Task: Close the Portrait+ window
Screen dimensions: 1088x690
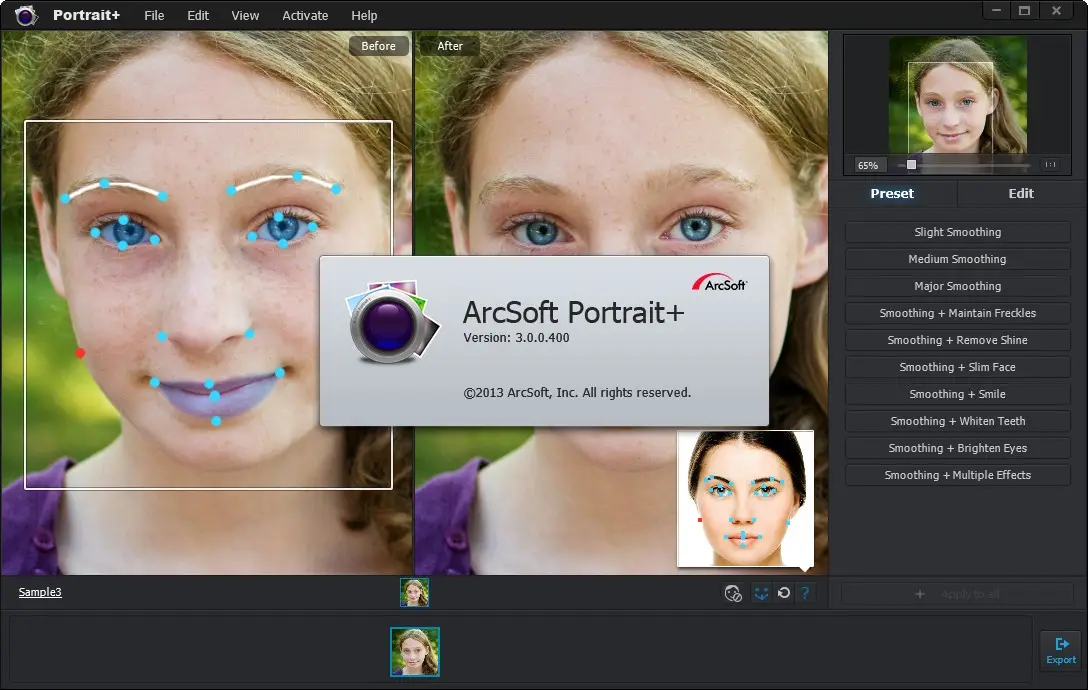Action: (x=1056, y=10)
